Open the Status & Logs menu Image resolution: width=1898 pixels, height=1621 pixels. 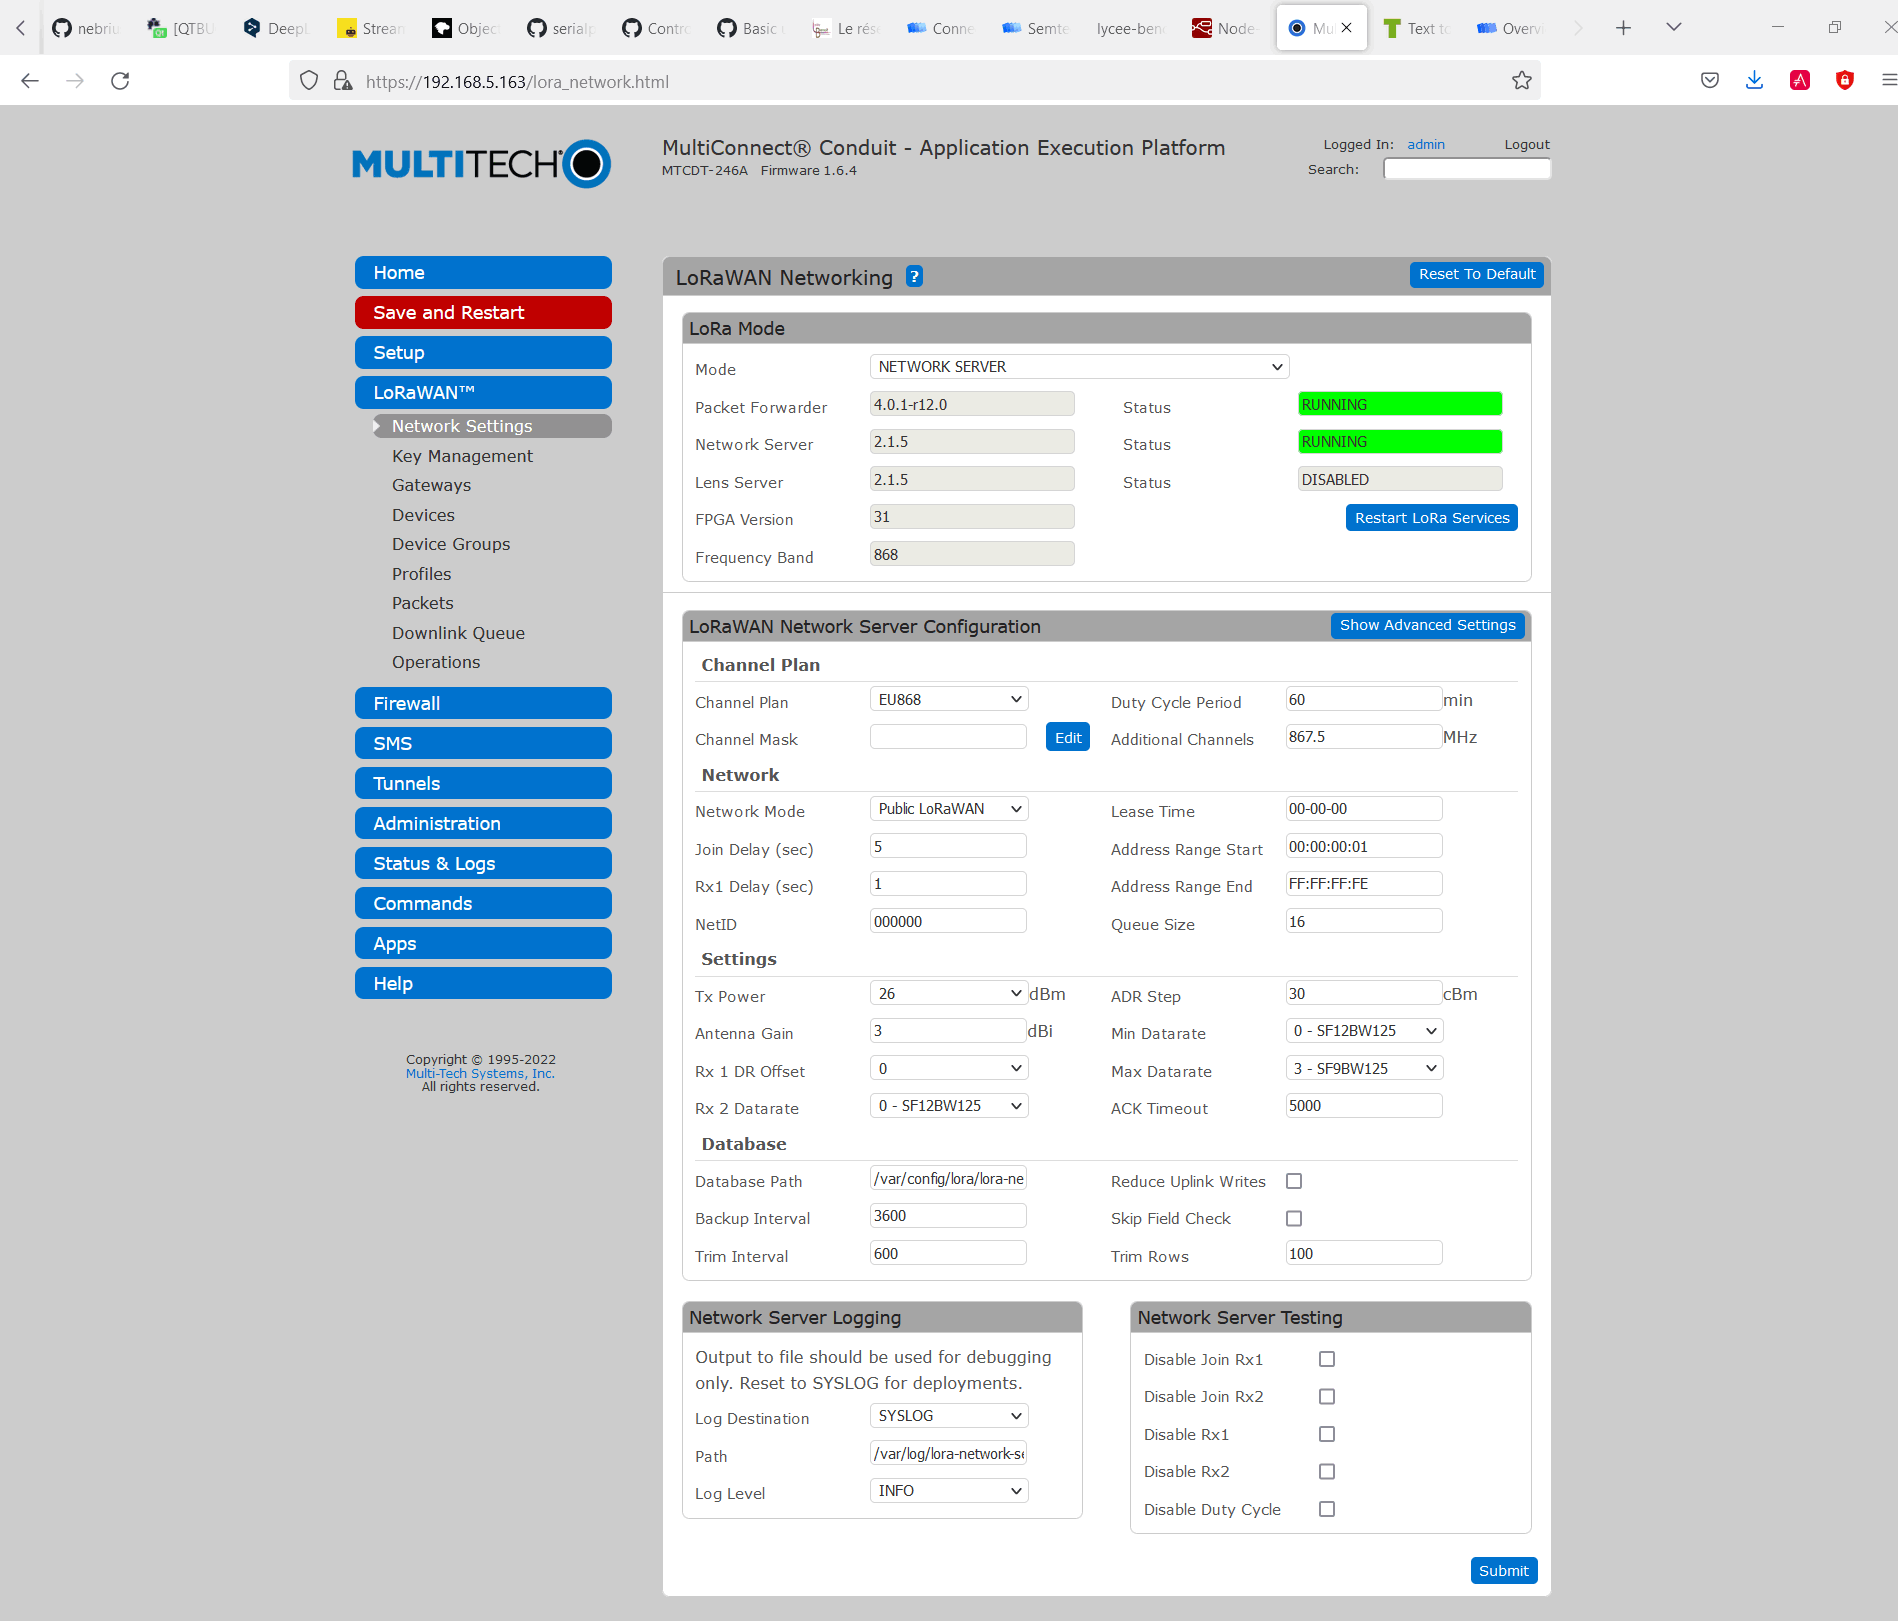[483, 864]
